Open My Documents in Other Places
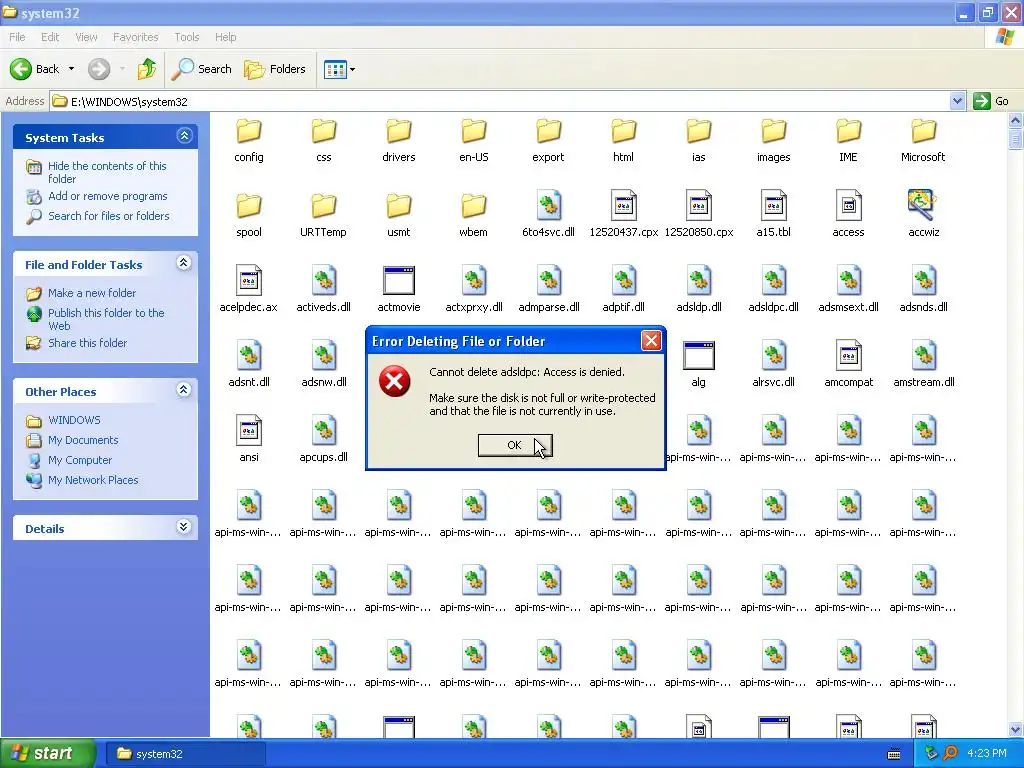This screenshot has width=1024, height=768. point(83,440)
